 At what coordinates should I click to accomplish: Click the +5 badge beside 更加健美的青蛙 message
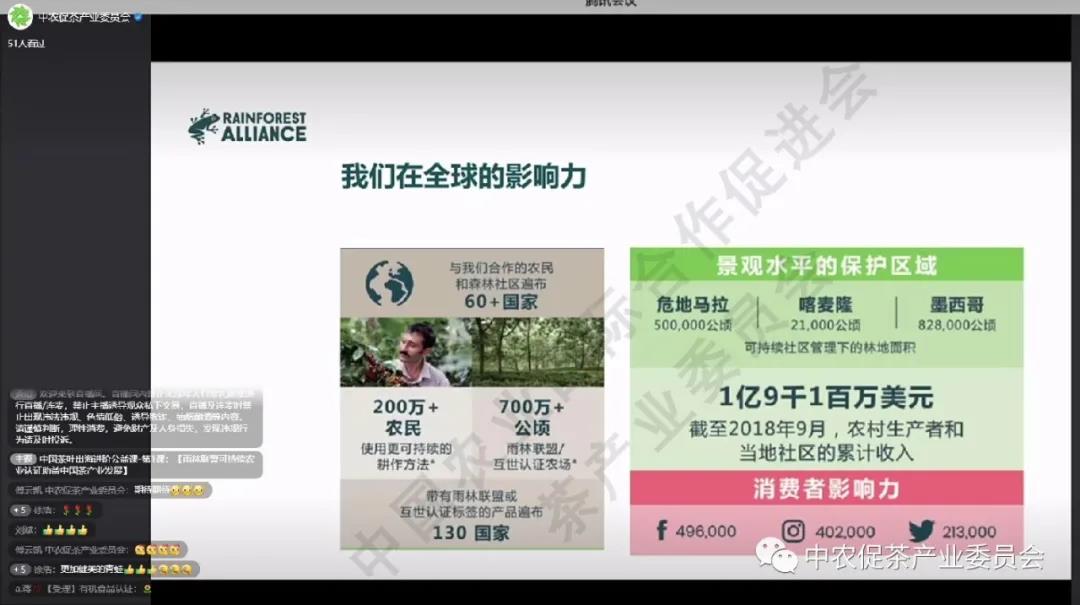coord(19,569)
